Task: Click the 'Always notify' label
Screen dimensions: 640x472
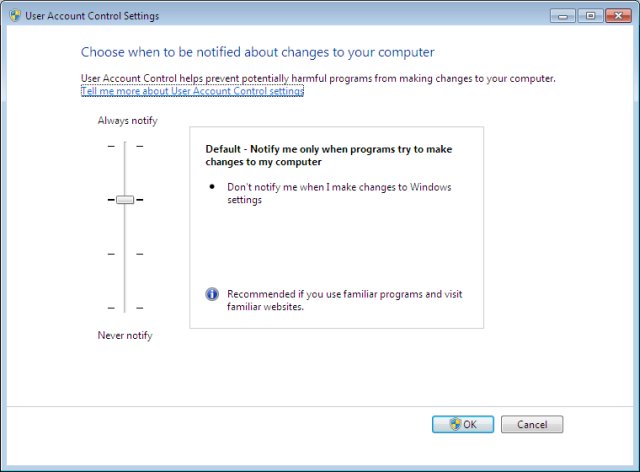Action: click(127, 120)
